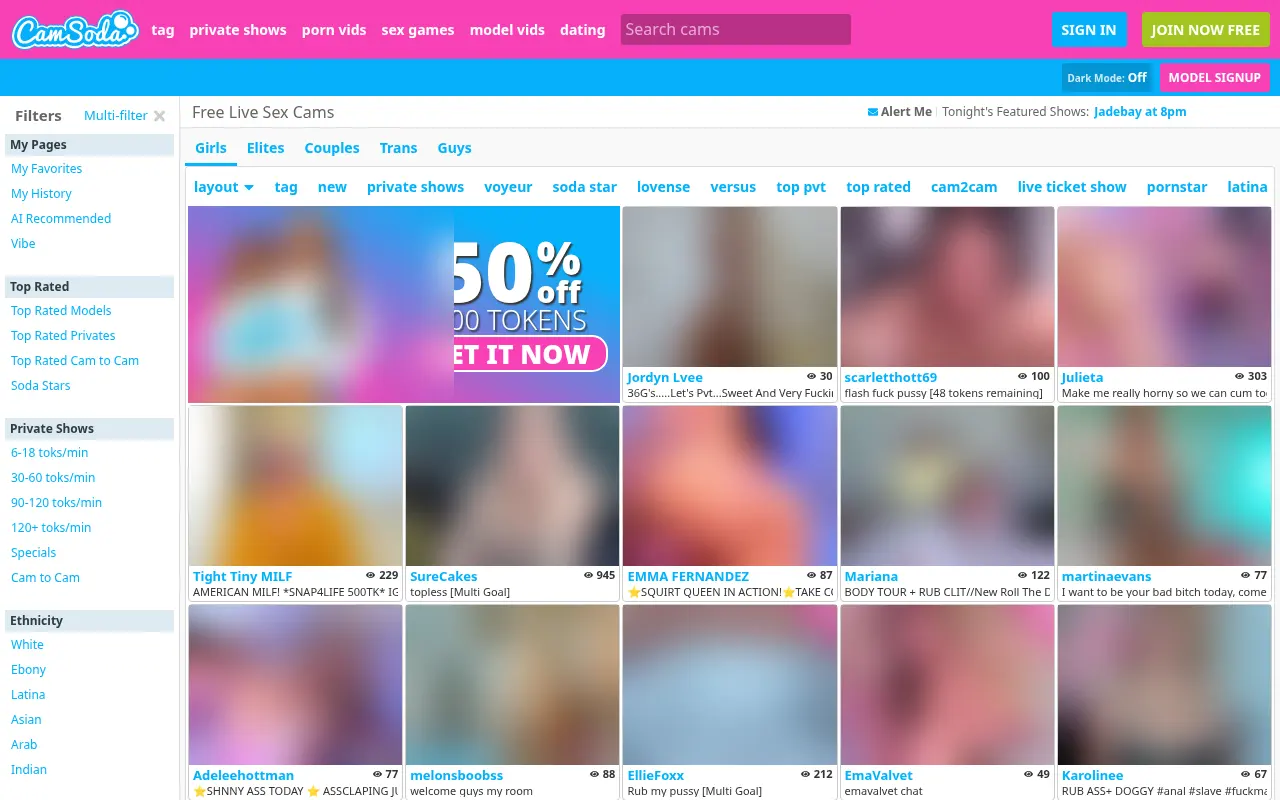The width and height of the screenshot is (1280, 800).
Task: Click the MODEL SIGNUP button
Action: coord(1215,78)
